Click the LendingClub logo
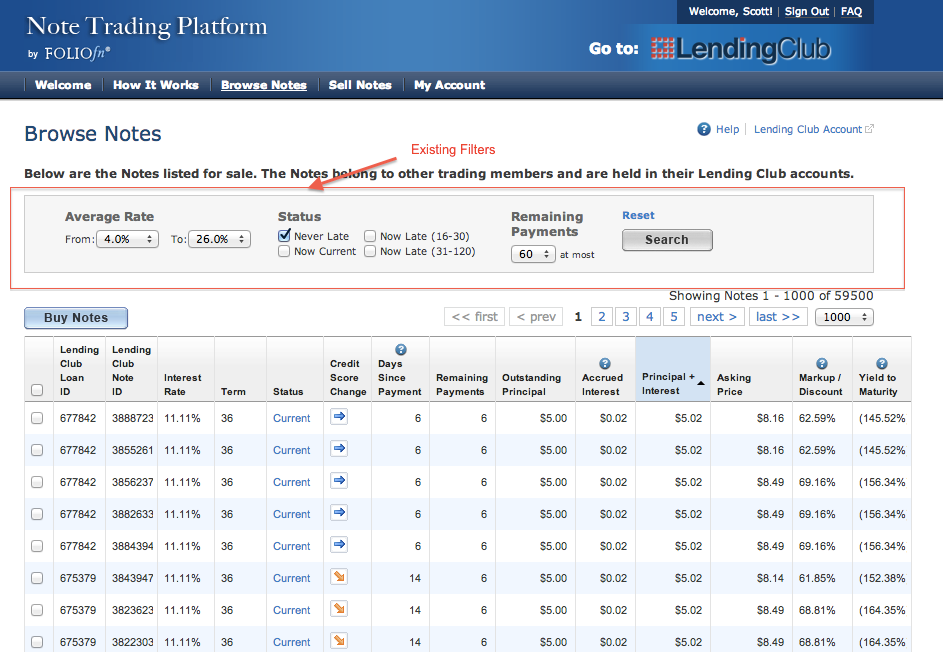 point(740,49)
